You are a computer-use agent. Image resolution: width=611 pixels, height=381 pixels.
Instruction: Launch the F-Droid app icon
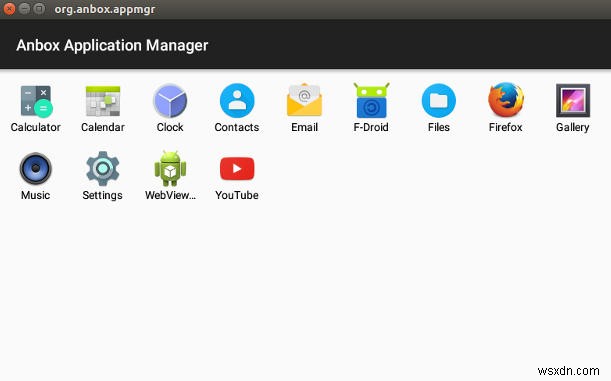pyautogui.click(x=371, y=101)
